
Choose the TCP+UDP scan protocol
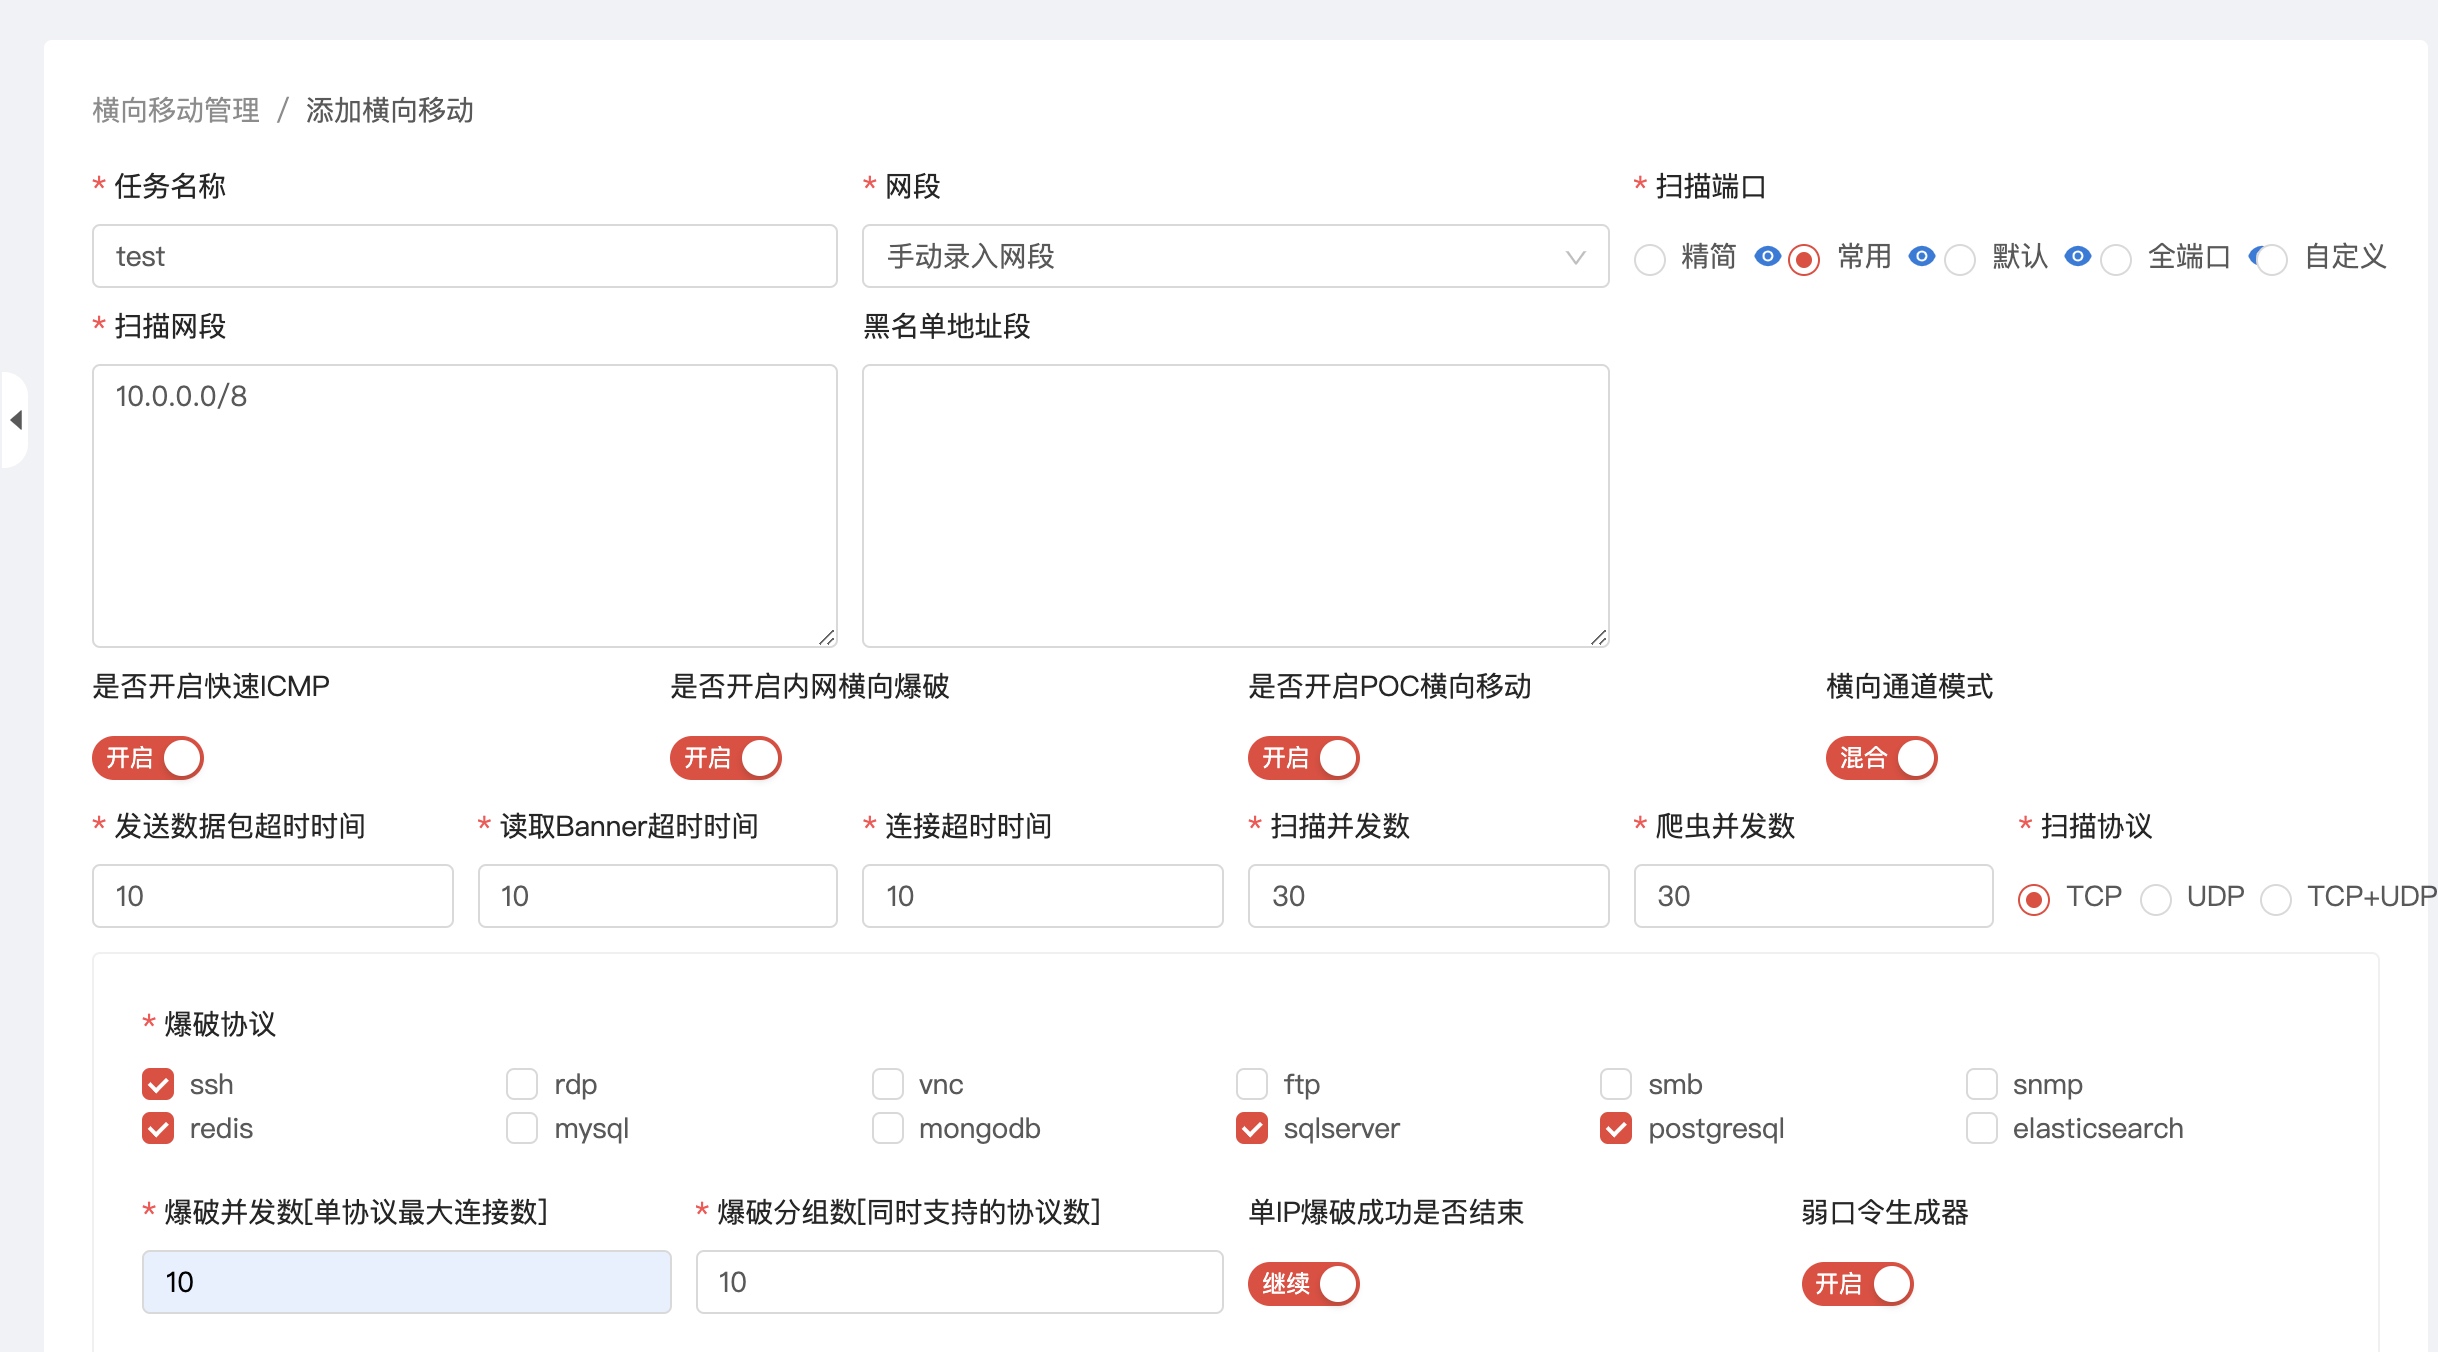coord(2276,899)
